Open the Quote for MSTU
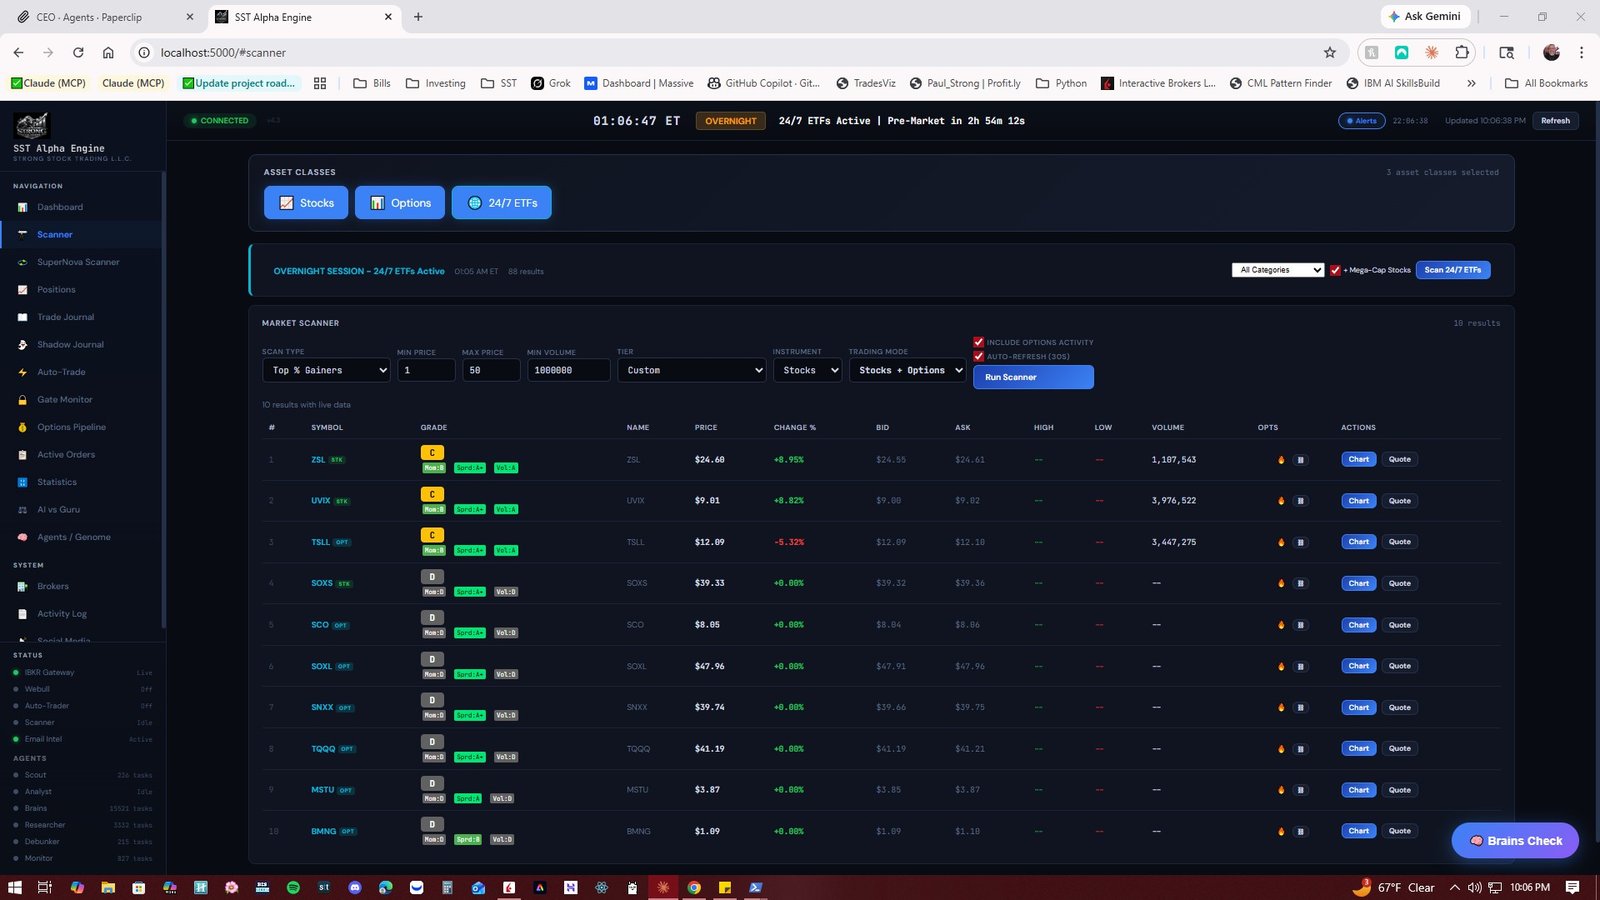Screen dimensions: 1600x900 1399,790
